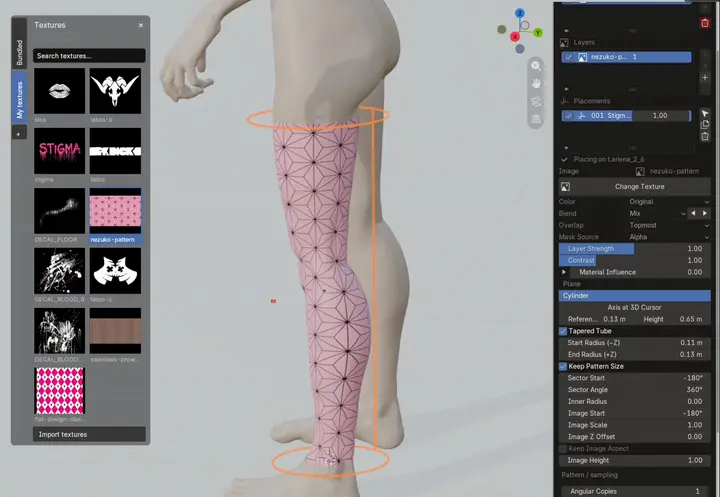Click the pick placement cursor icon
This screenshot has width=720, height=497.
click(x=705, y=113)
